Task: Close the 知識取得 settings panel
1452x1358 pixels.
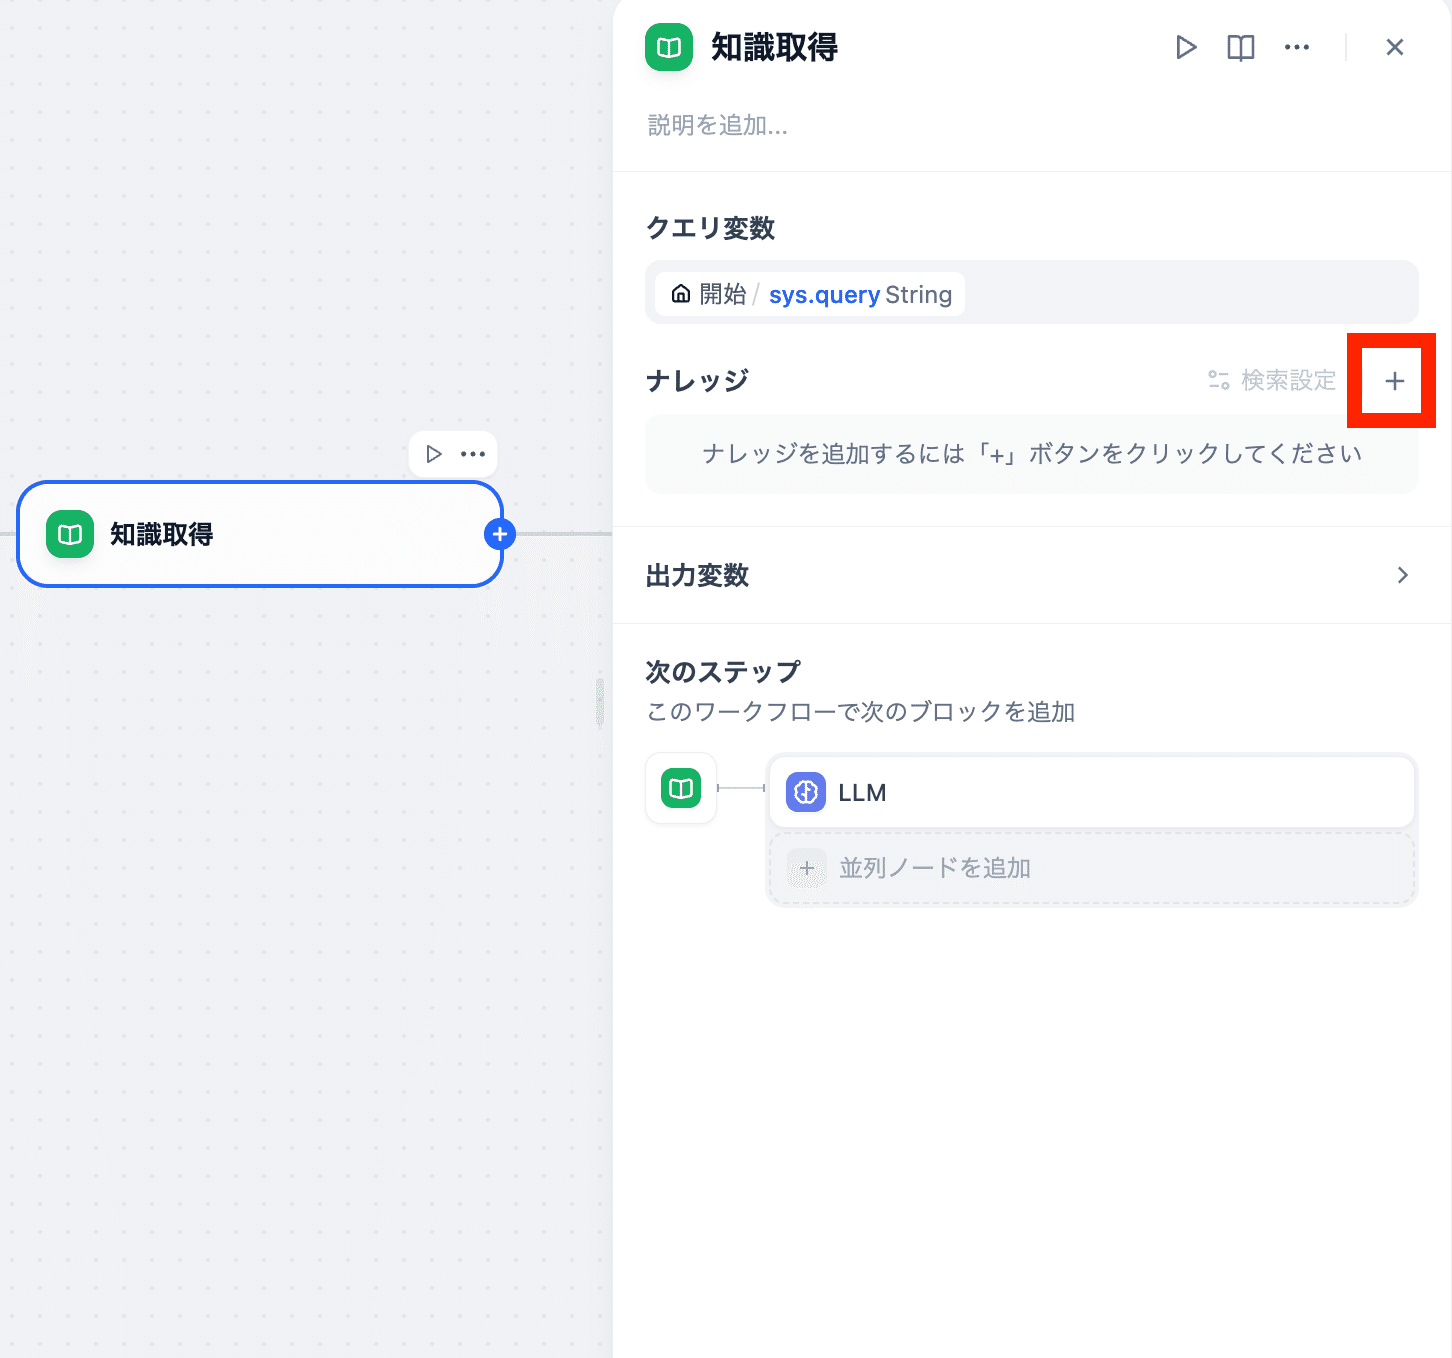Action: [1394, 47]
